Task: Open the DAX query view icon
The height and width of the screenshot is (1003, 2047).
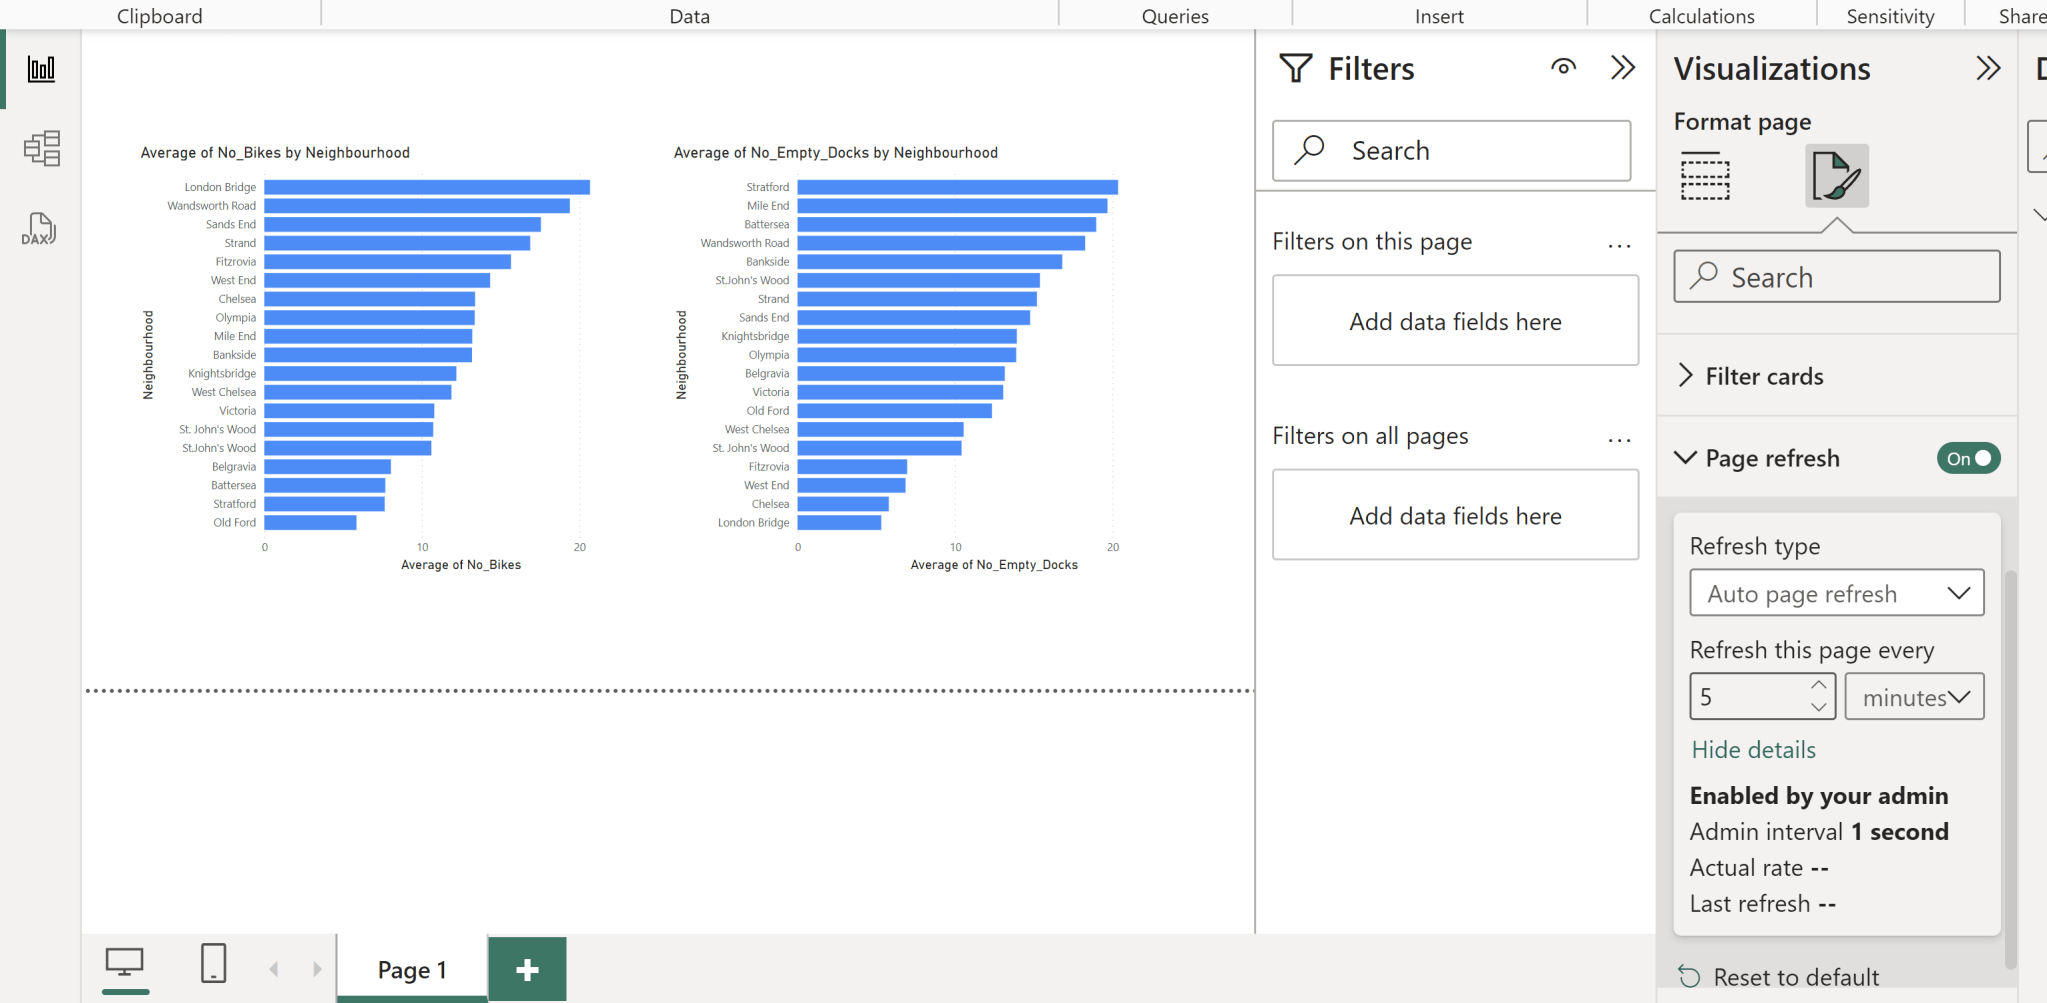Action: point(39,228)
